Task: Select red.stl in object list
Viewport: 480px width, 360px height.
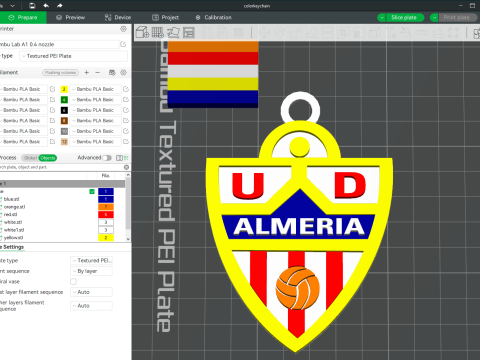Action: point(10,214)
